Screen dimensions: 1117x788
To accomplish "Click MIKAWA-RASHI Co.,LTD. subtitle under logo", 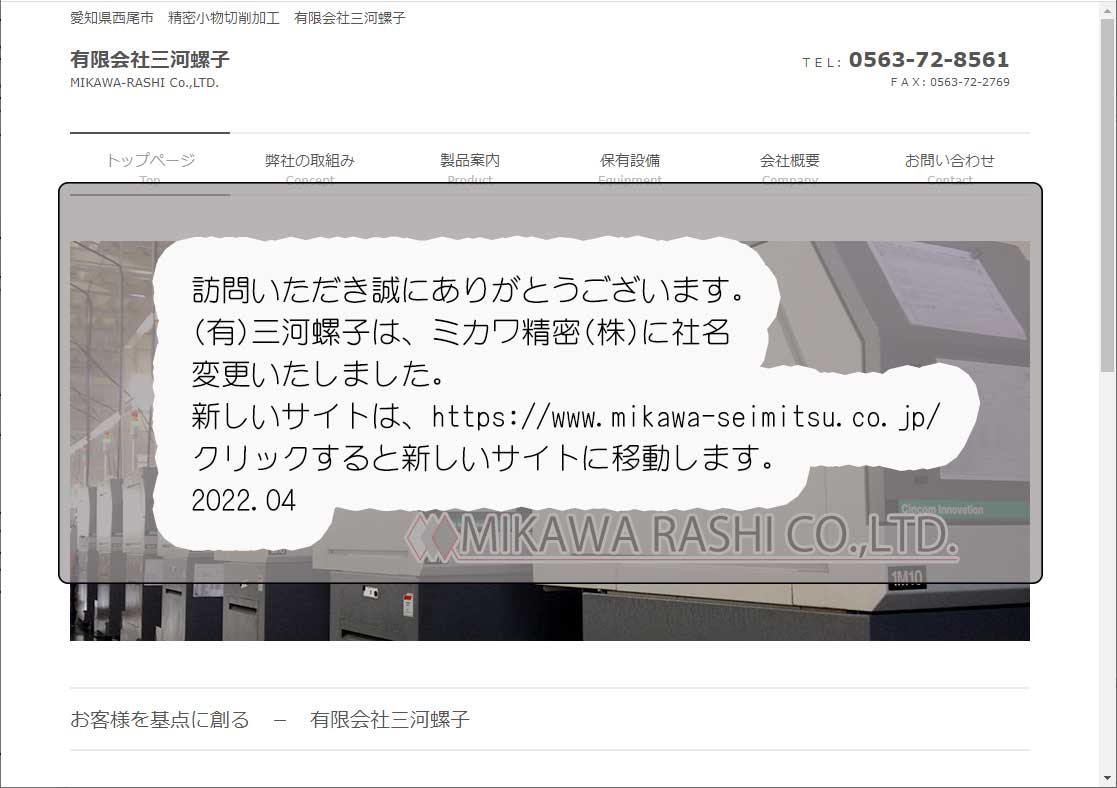I will (145, 83).
